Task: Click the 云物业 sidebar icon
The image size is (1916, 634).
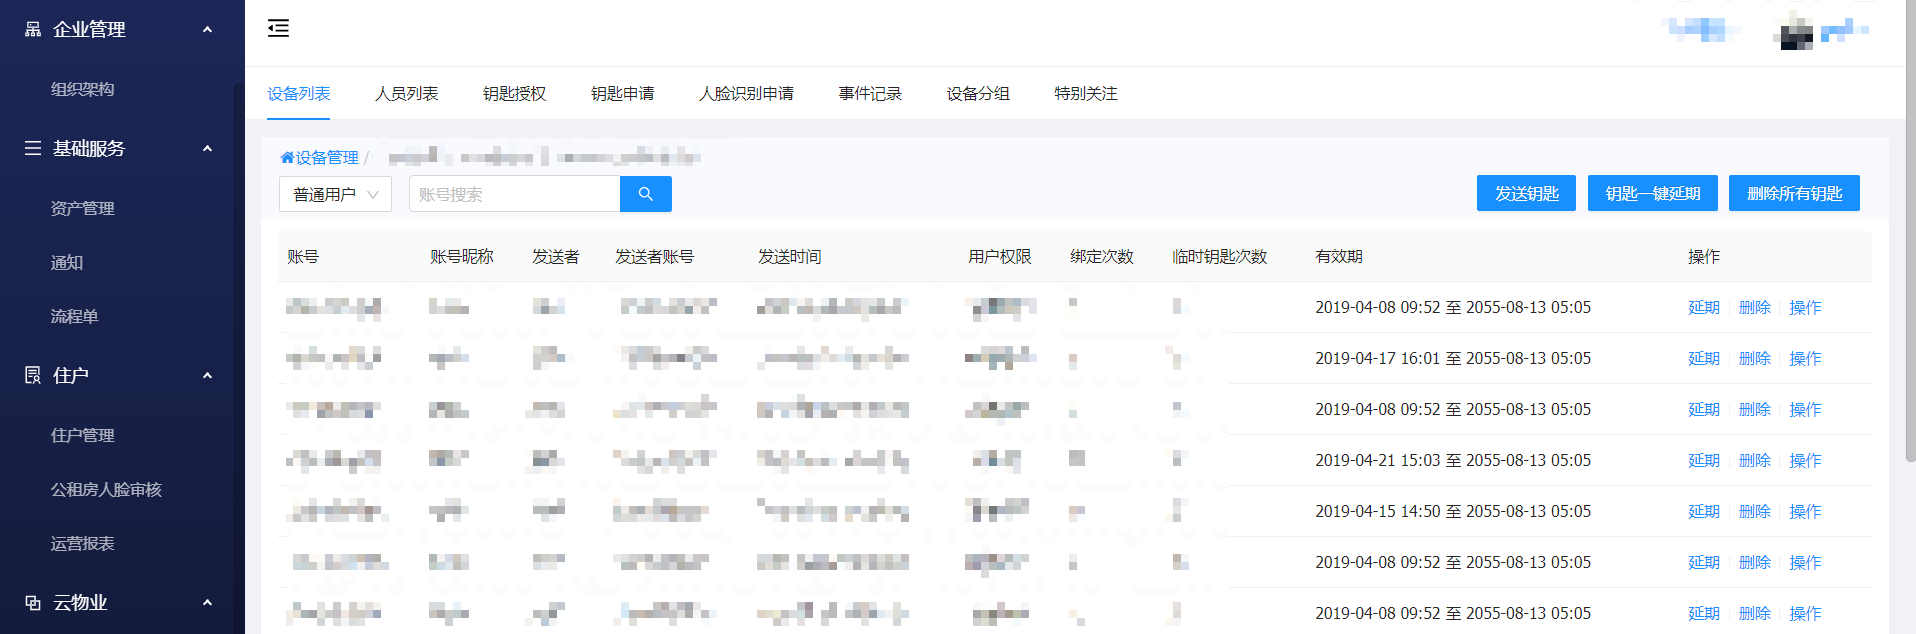Action: point(33,602)
